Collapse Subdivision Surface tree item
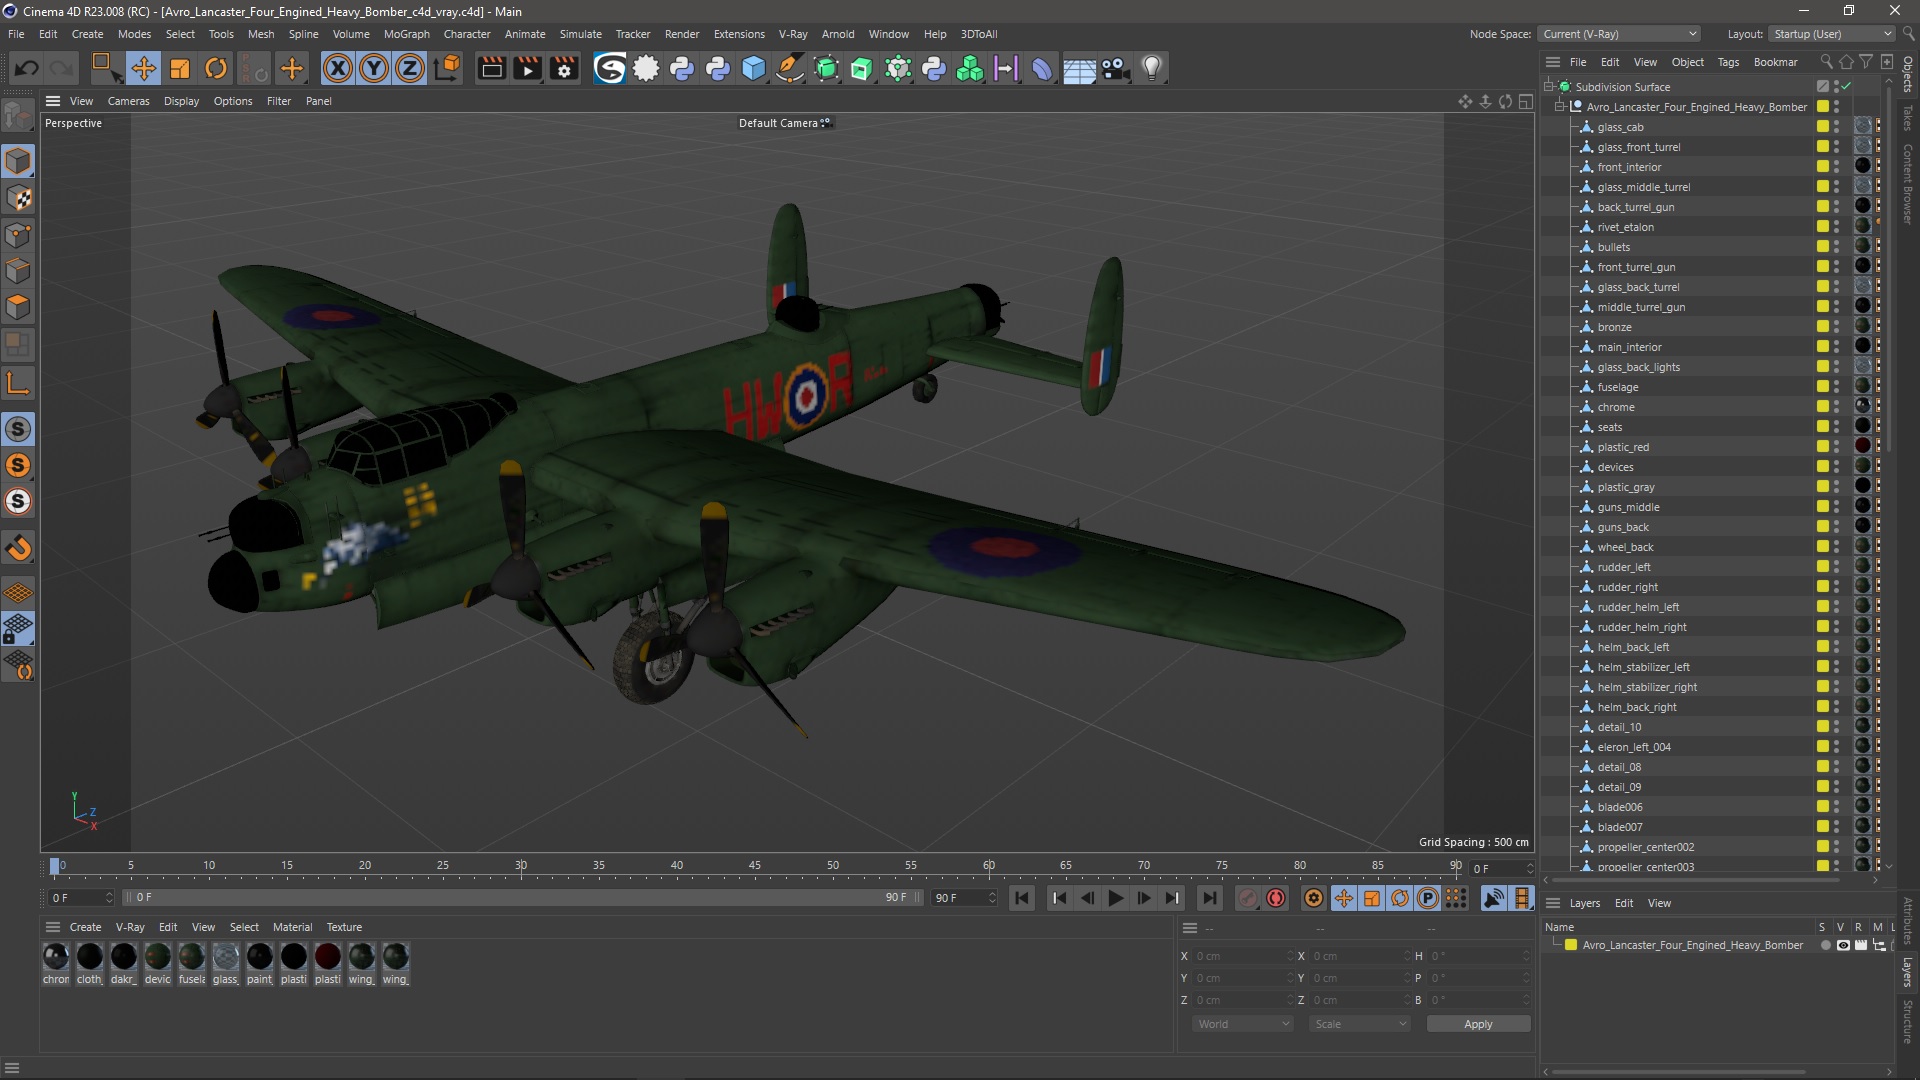This screenshot has height=1080, width=1920. [1548, 87]
